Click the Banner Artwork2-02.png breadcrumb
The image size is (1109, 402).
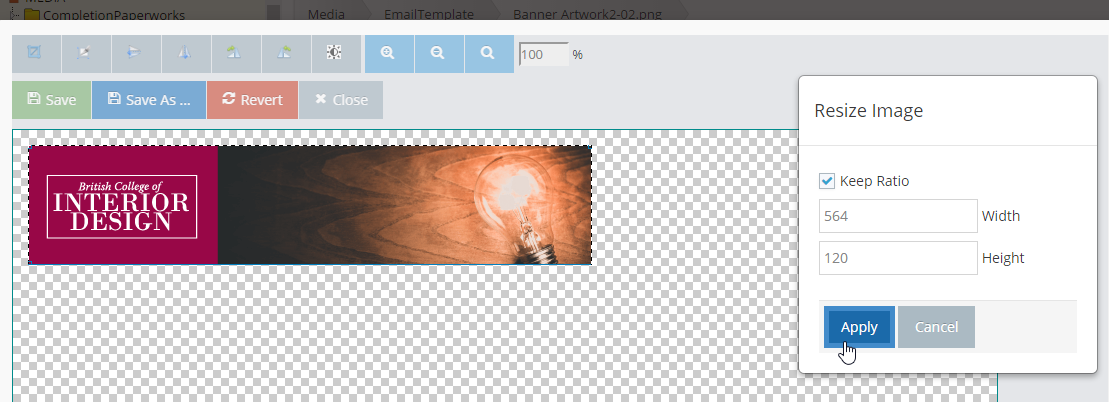[x=587, y=13]
